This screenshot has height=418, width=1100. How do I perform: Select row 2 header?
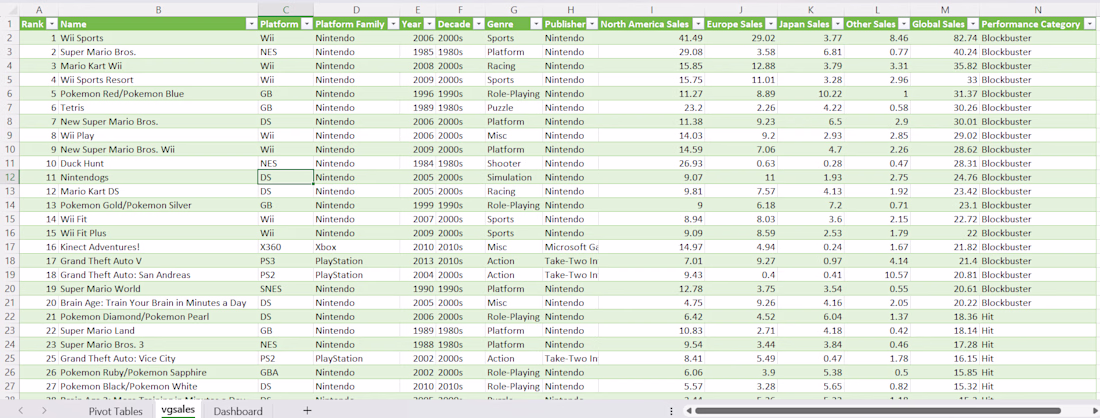pyautogui.click(x=10, y=38)
